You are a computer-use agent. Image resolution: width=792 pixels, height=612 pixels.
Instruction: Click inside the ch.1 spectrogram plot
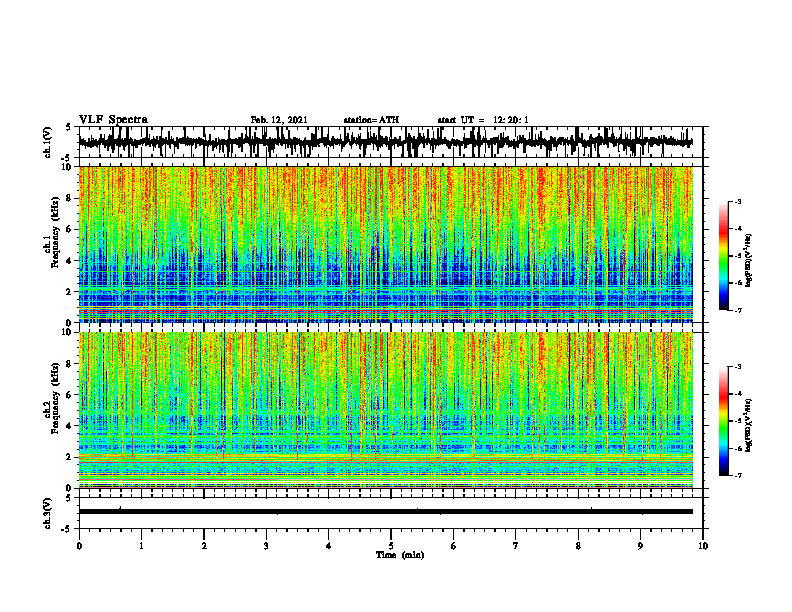(x=386, y=244)
